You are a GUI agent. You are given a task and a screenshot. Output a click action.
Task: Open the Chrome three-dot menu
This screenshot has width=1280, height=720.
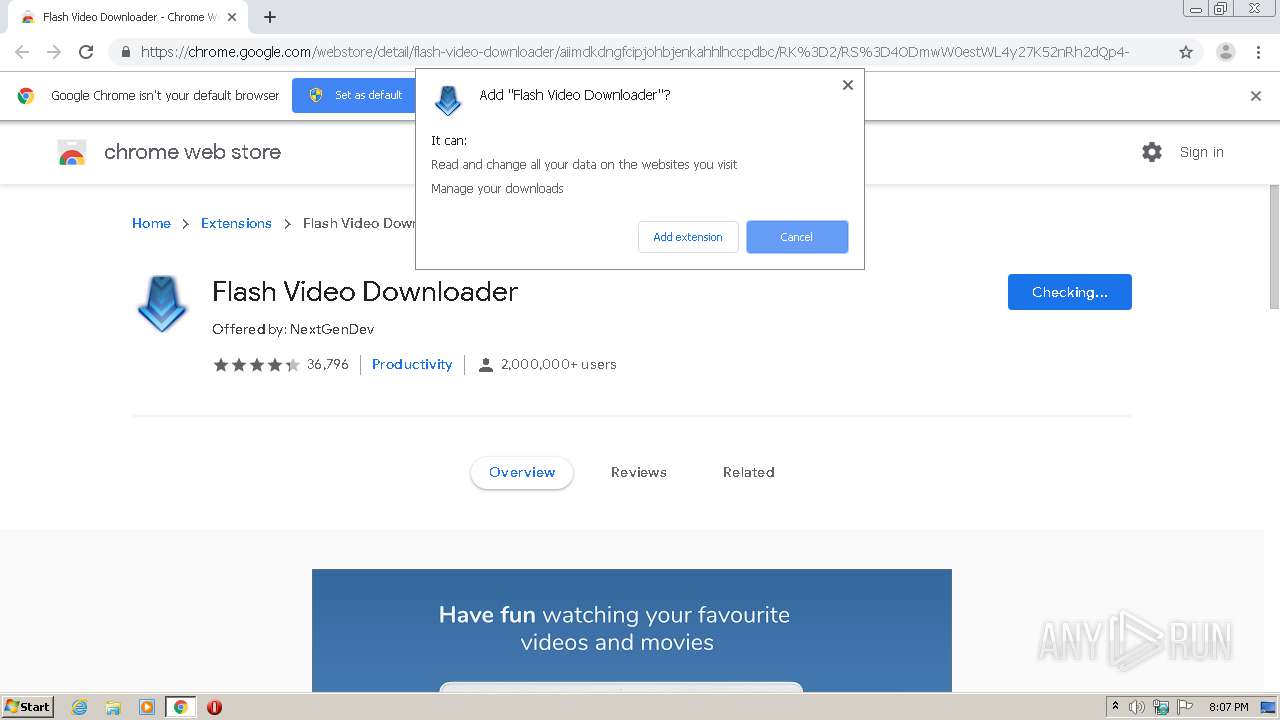[1259, 52]
